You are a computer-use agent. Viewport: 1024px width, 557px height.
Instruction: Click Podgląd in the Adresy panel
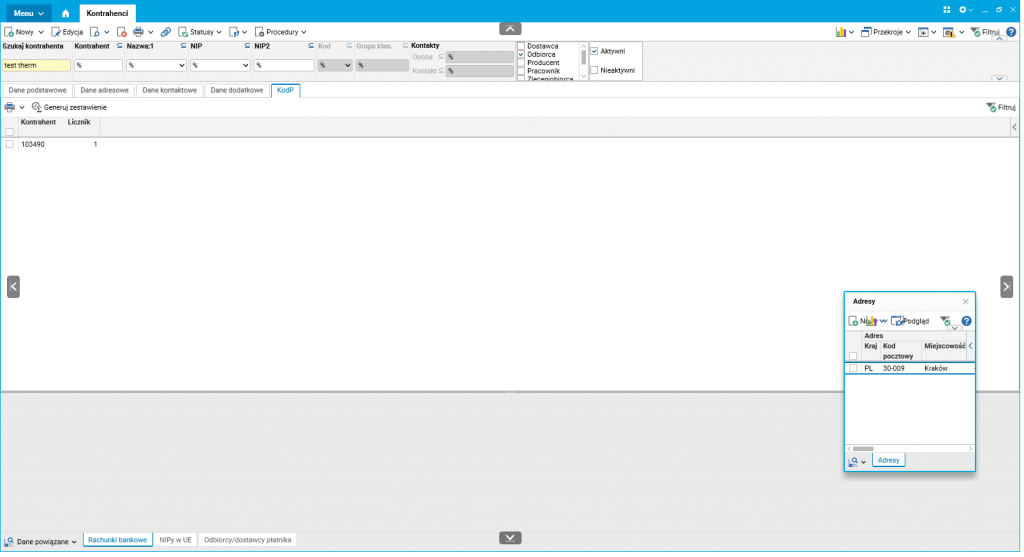pos(910,321)
